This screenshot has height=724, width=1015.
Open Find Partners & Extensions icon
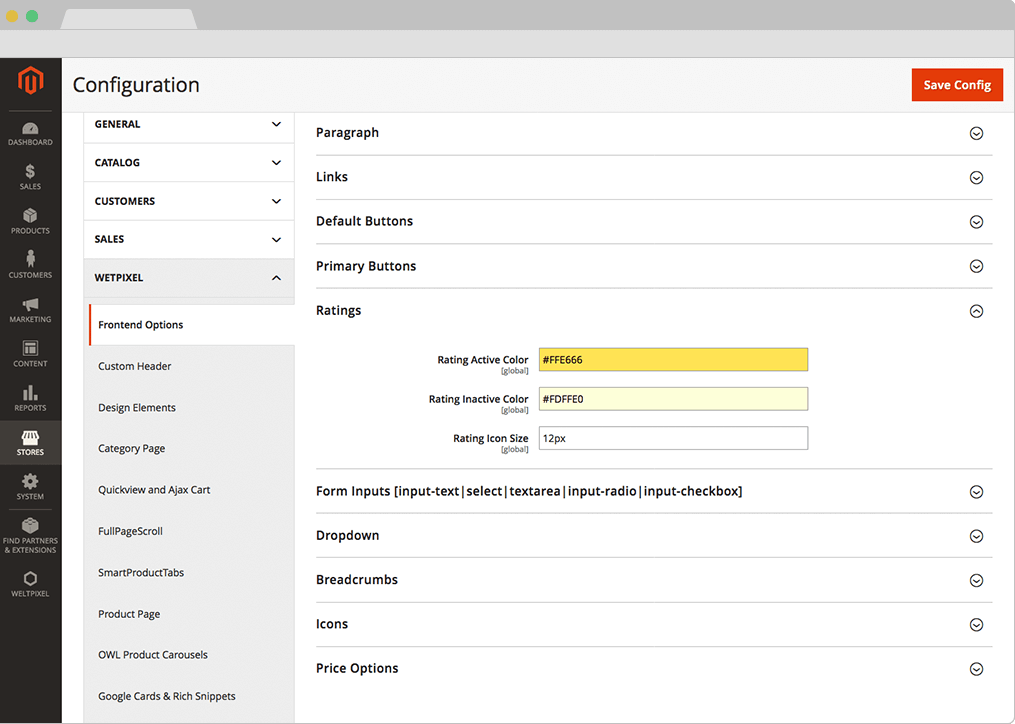[x=30, y=534]
